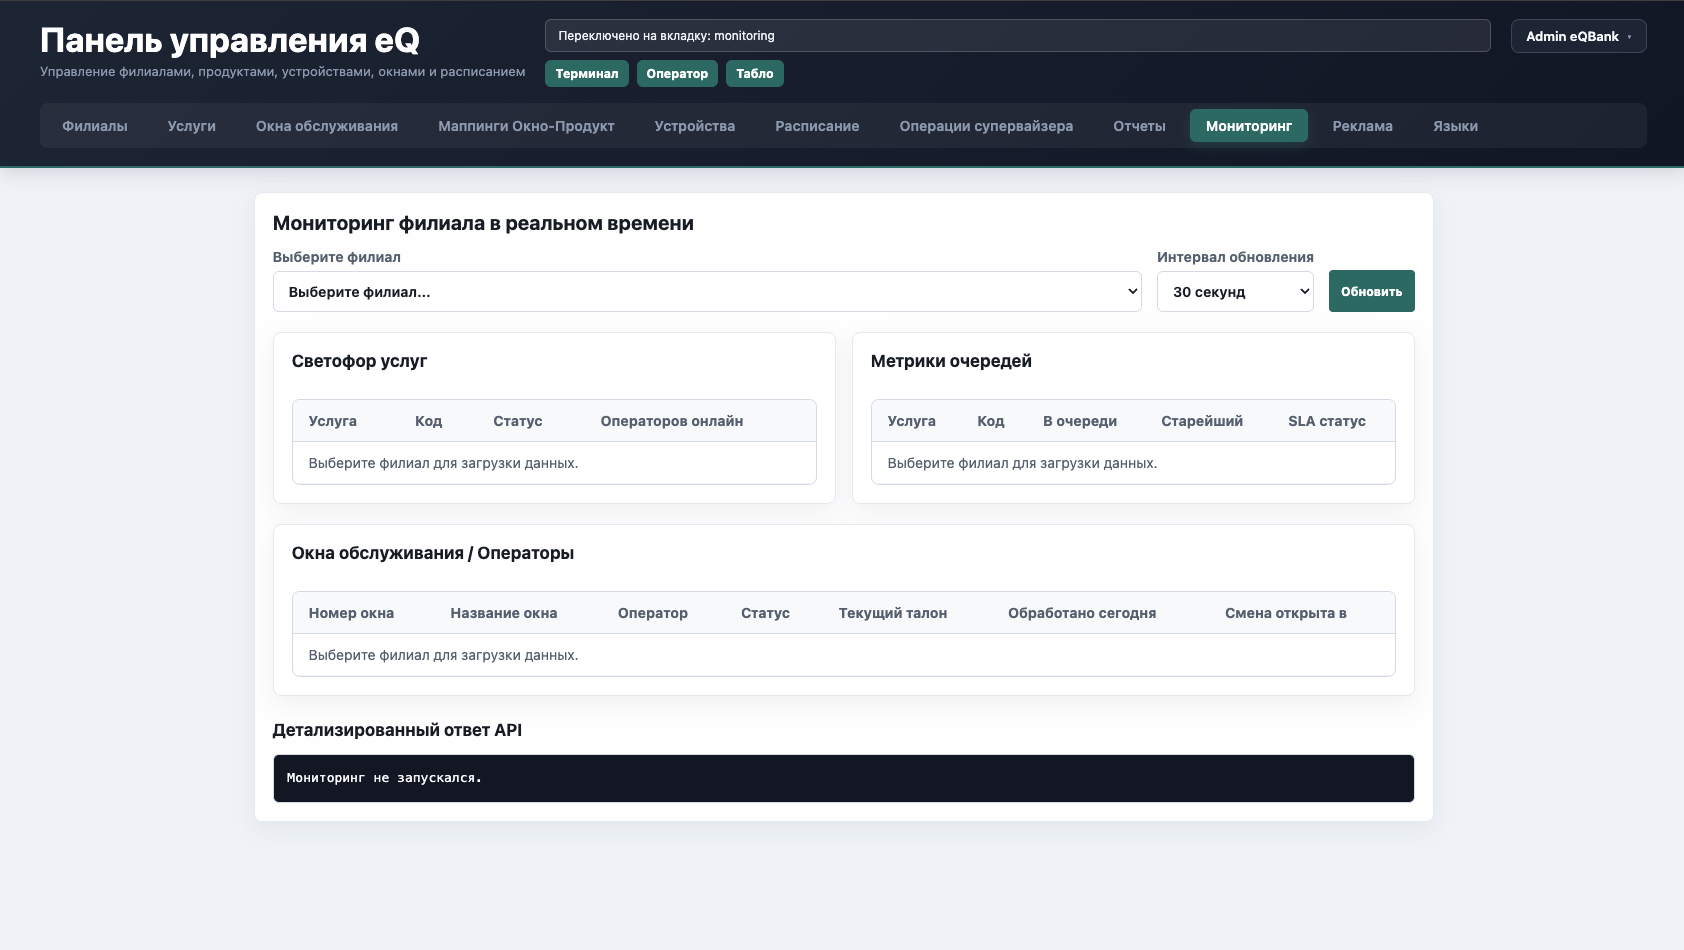Go to Маппинги Окно-Продукт tab
Viewport: 1684px width, 950px height.
[526, 126]
